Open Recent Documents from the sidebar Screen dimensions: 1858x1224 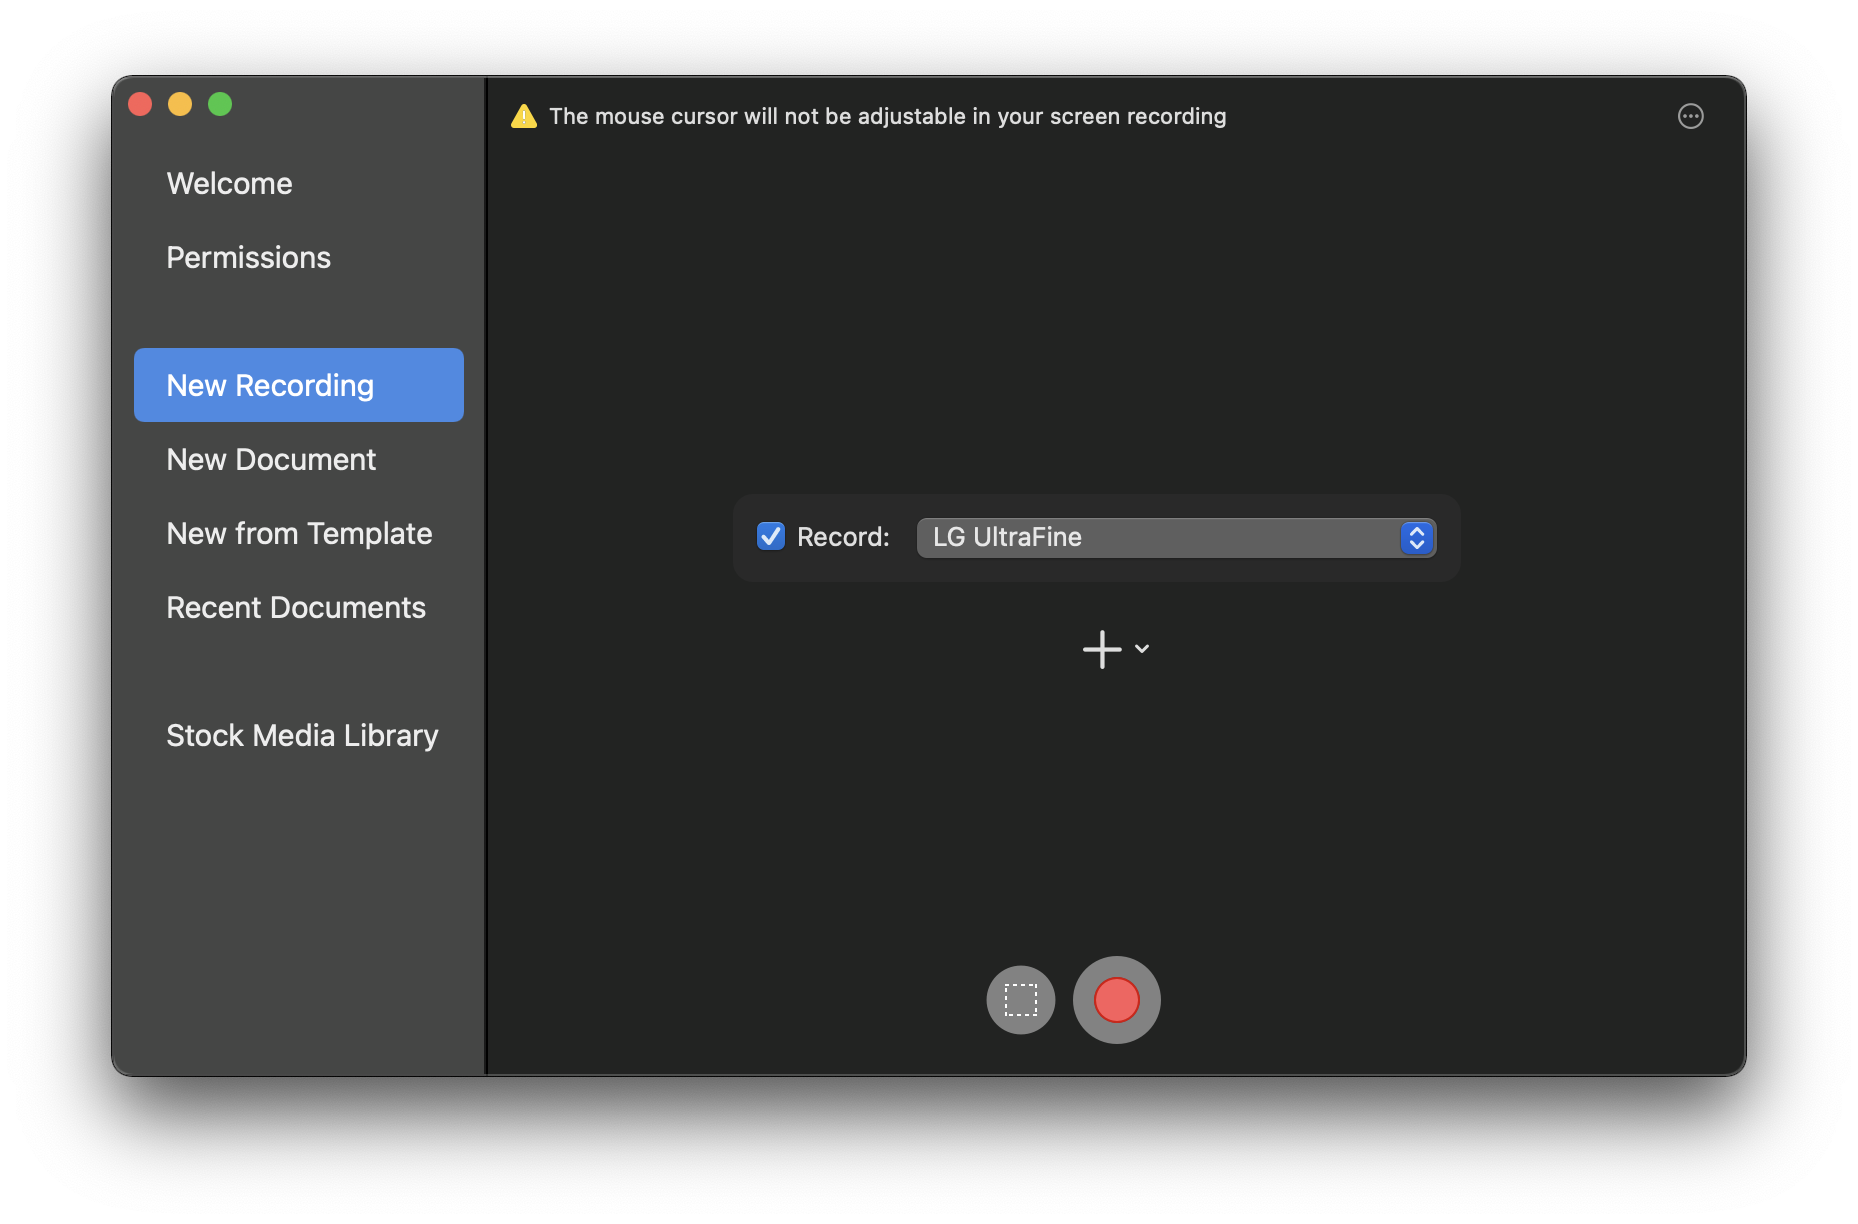(296, 606)
